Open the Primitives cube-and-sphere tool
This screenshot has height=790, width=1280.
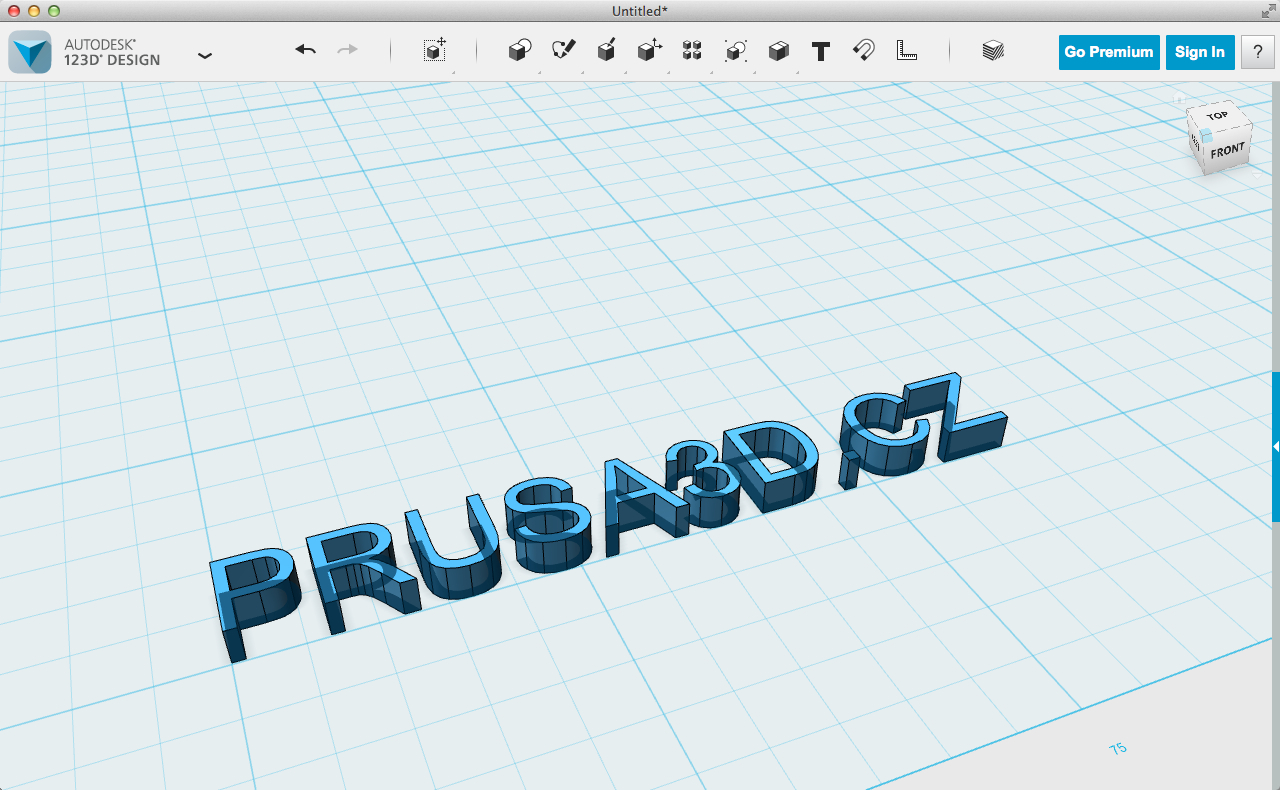pos(520,51)
